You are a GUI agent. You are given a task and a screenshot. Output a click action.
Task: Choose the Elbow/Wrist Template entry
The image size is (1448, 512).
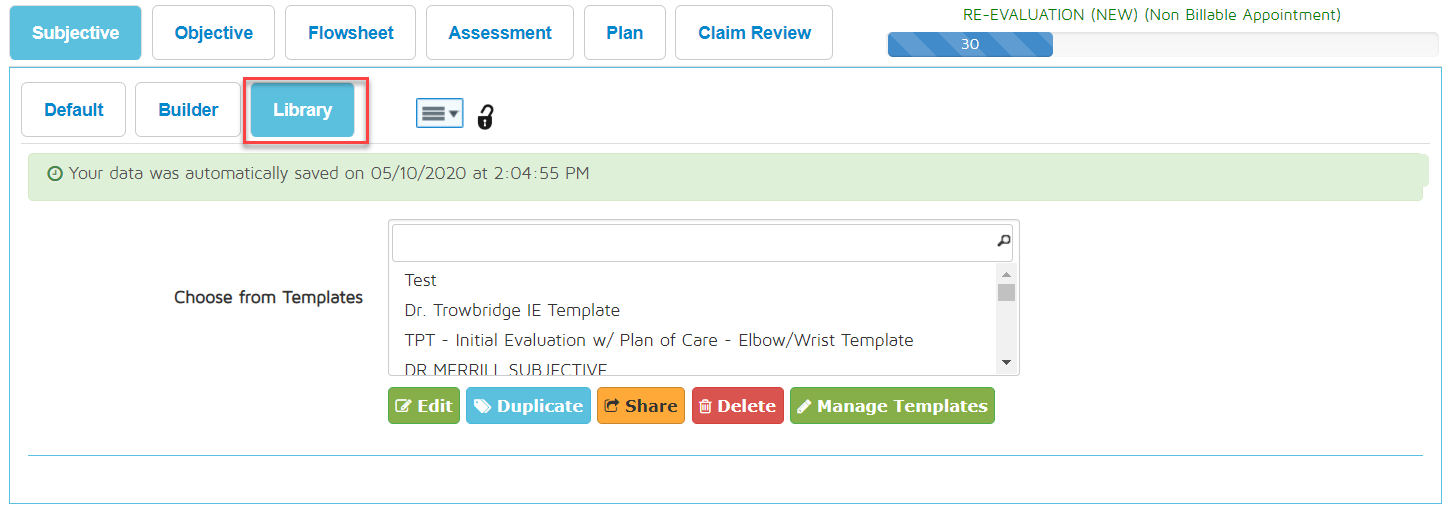coord(659,340)
